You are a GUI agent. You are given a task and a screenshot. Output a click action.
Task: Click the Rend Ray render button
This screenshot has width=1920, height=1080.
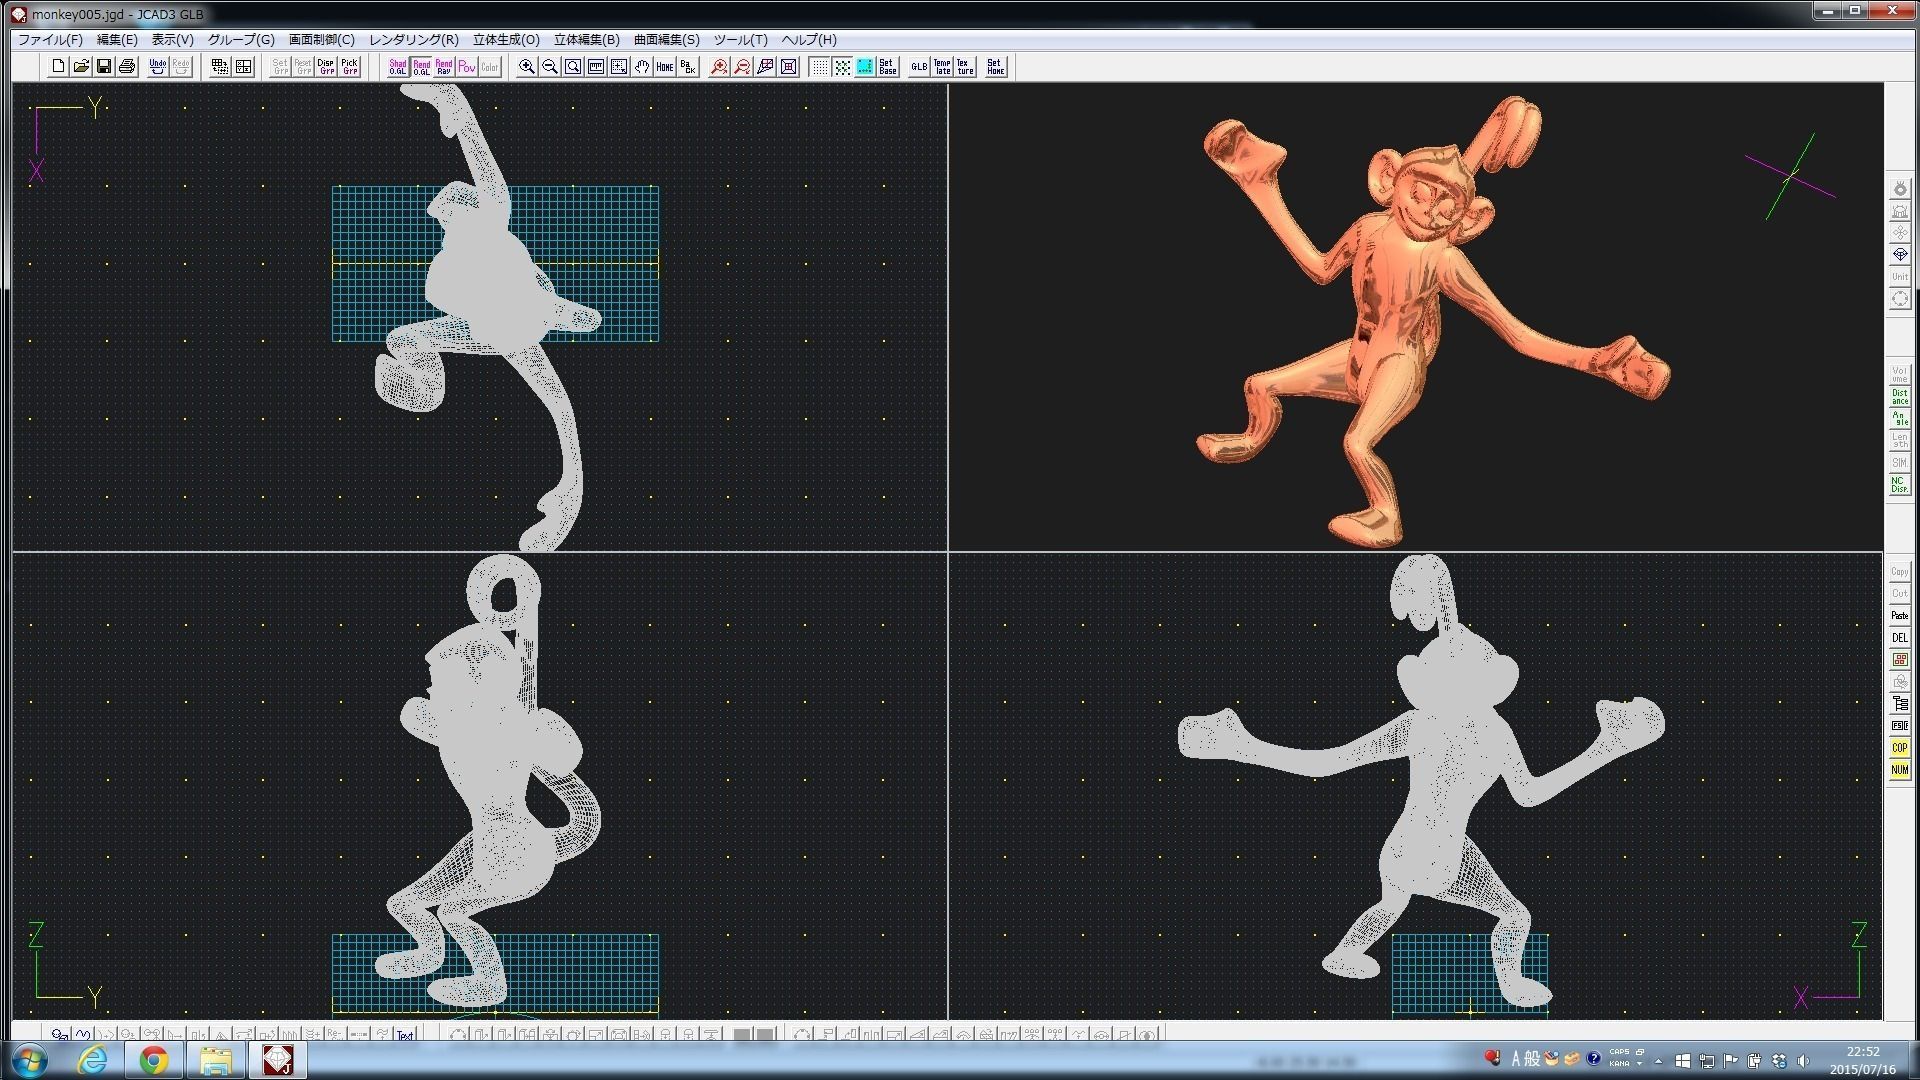pos(443,67)
